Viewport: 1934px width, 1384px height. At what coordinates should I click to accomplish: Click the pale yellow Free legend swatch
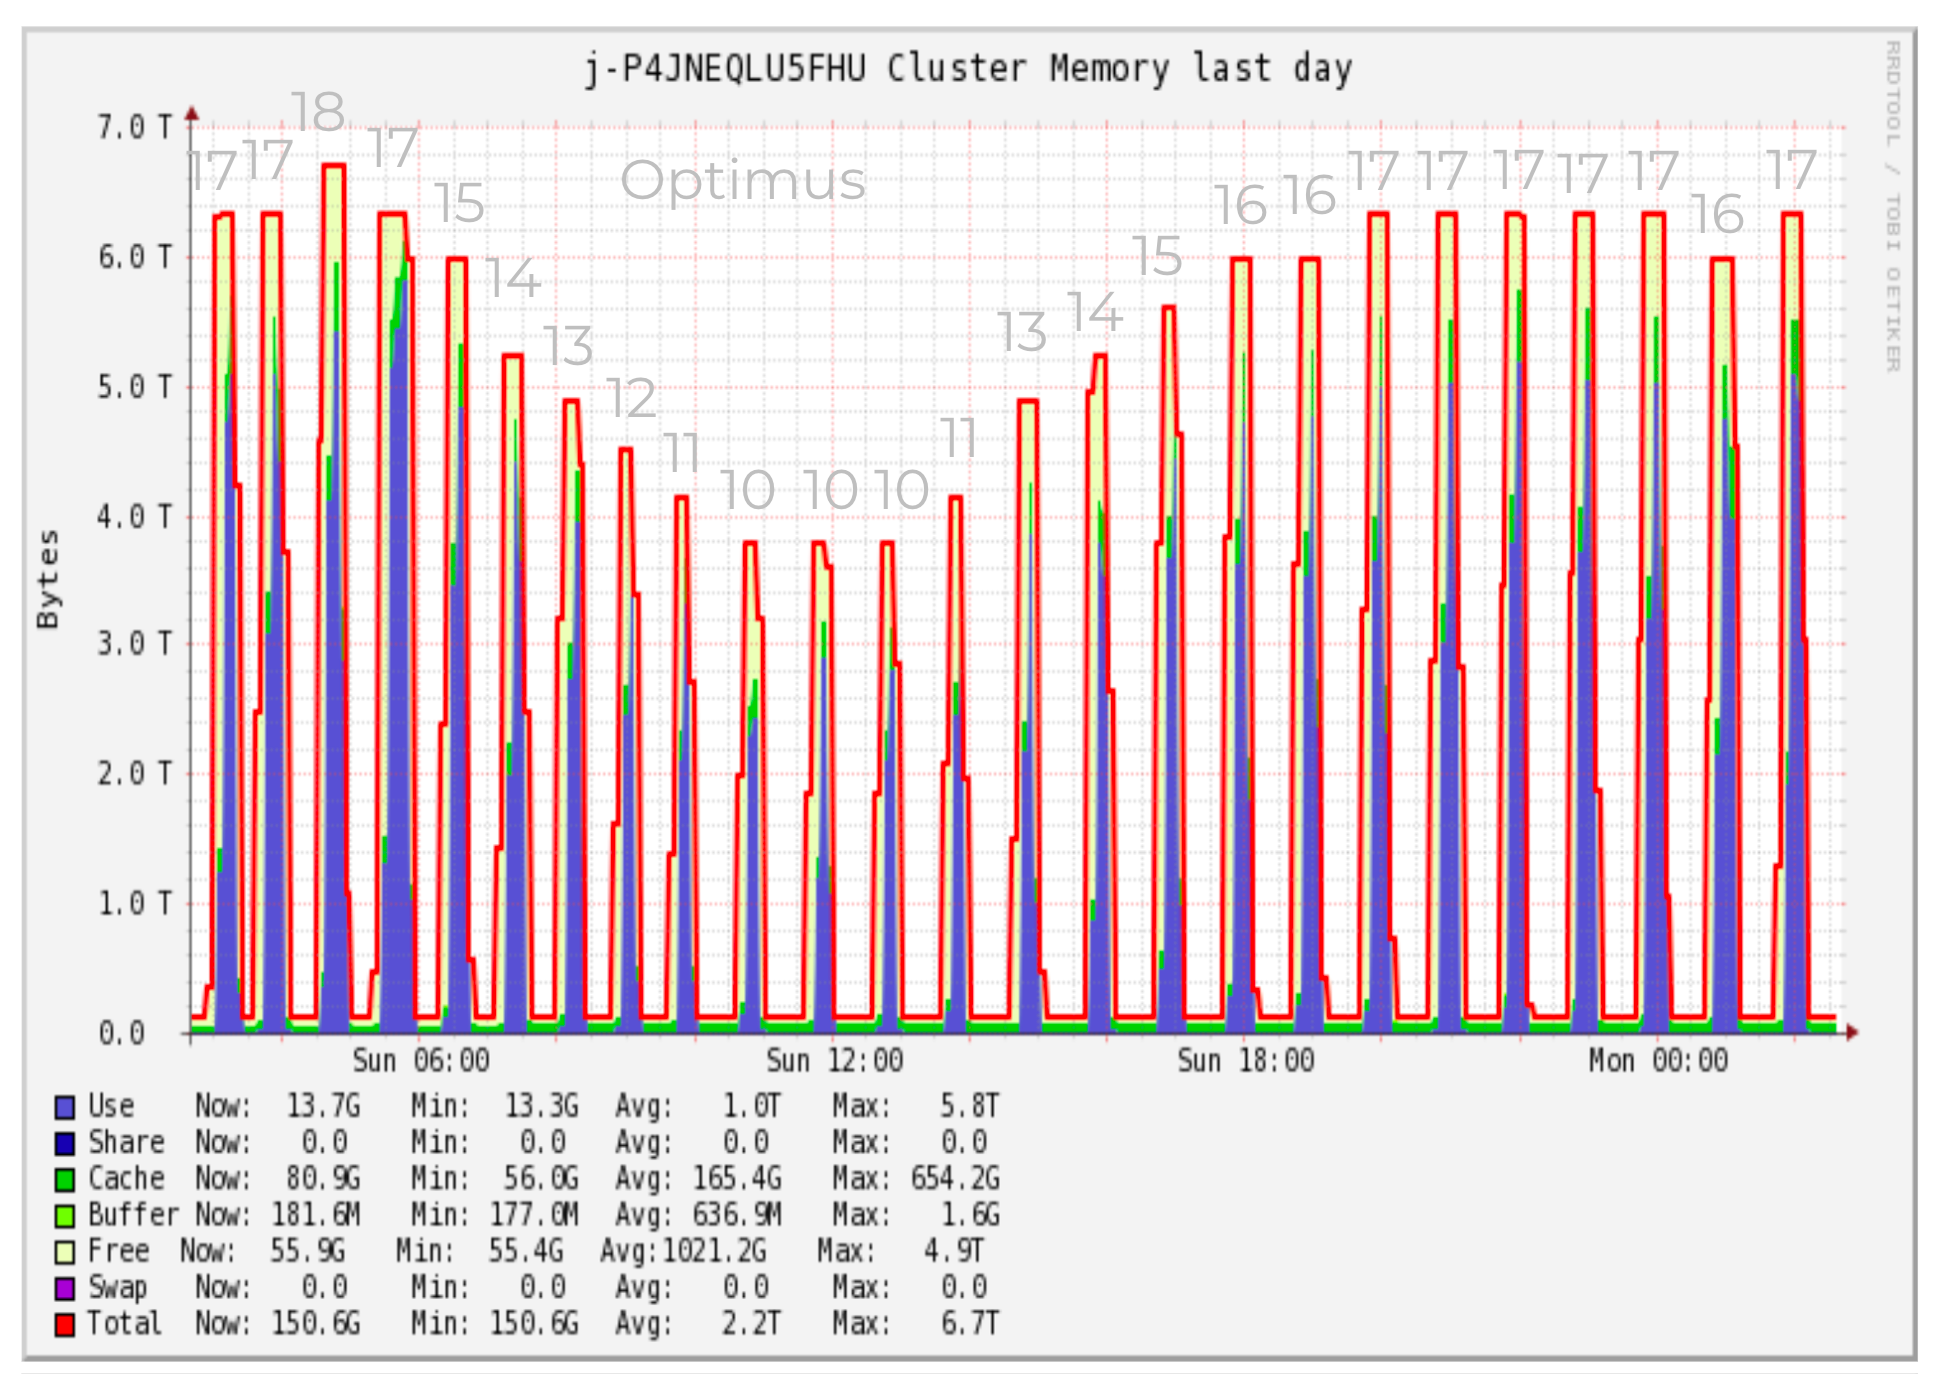[x=65, y=1252]
